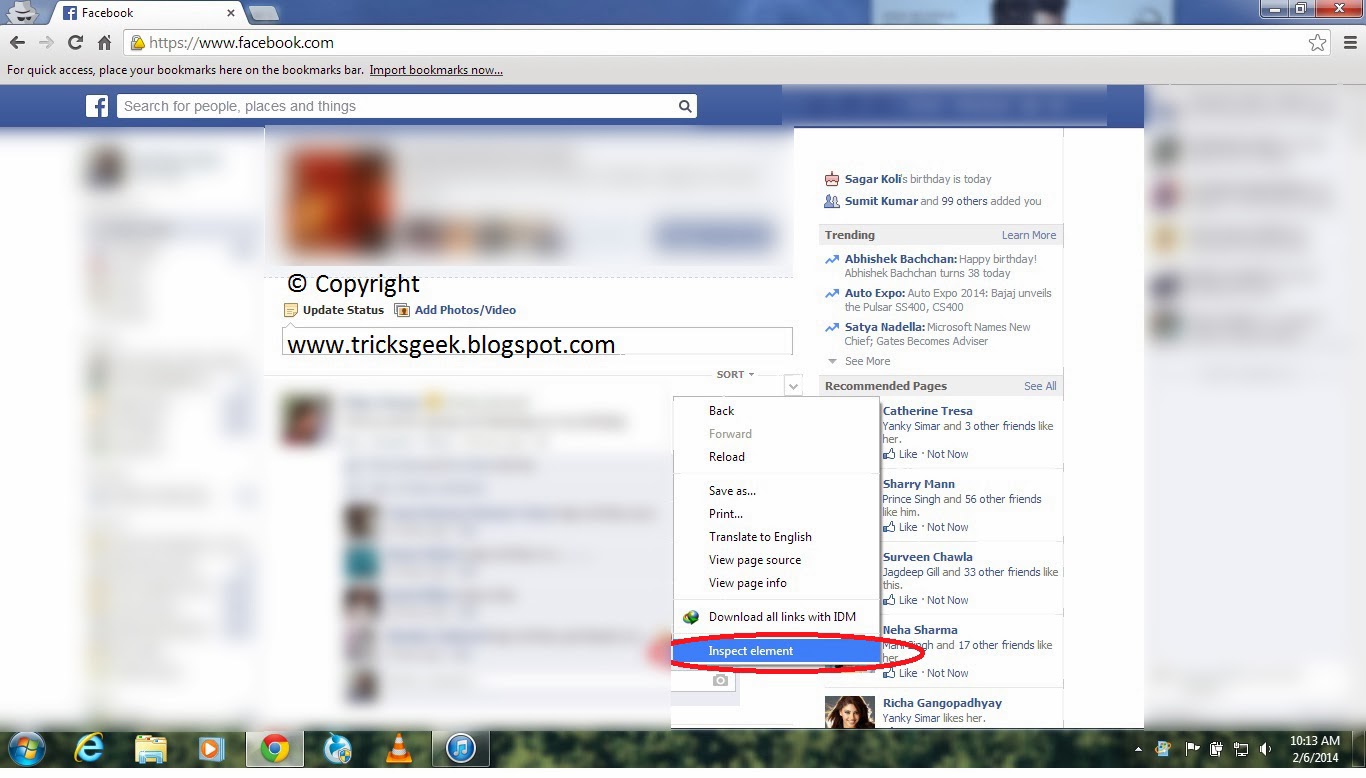
Task: Click the friend requests people icon
Action: pos(831,201)
